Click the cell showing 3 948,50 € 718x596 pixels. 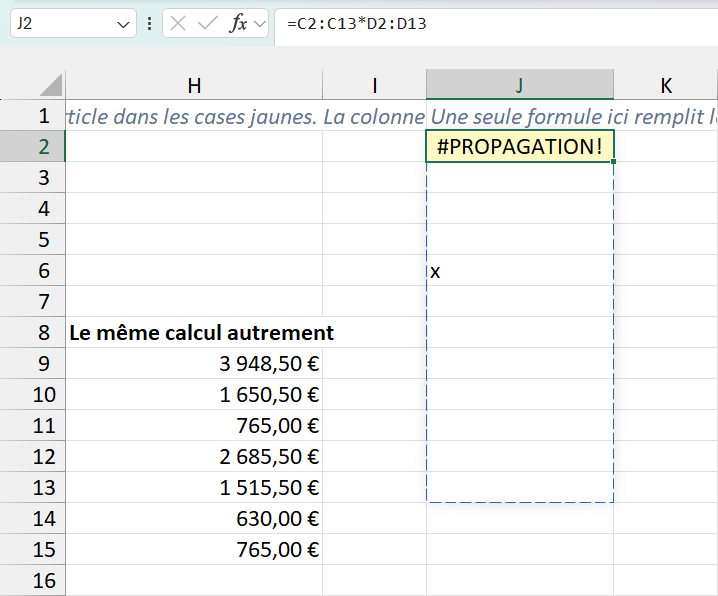(194, 363)
